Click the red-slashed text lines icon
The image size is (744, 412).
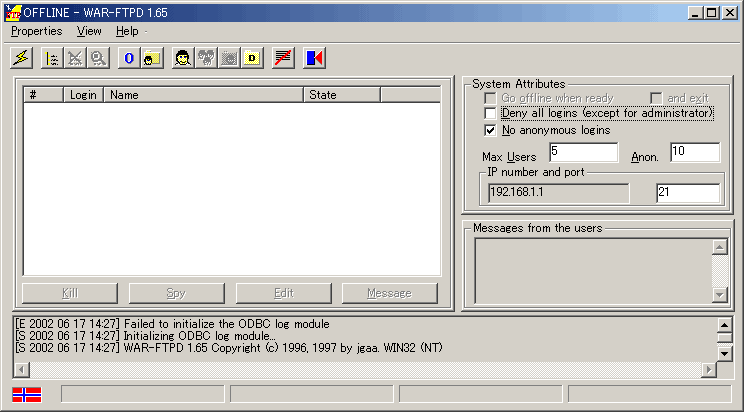283,58
